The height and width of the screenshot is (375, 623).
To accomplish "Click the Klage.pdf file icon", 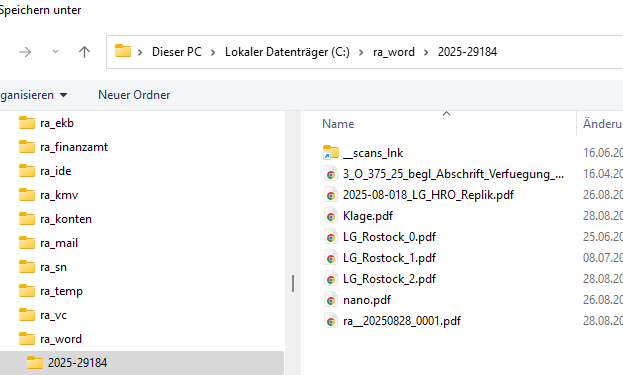I will pos(331,216).
